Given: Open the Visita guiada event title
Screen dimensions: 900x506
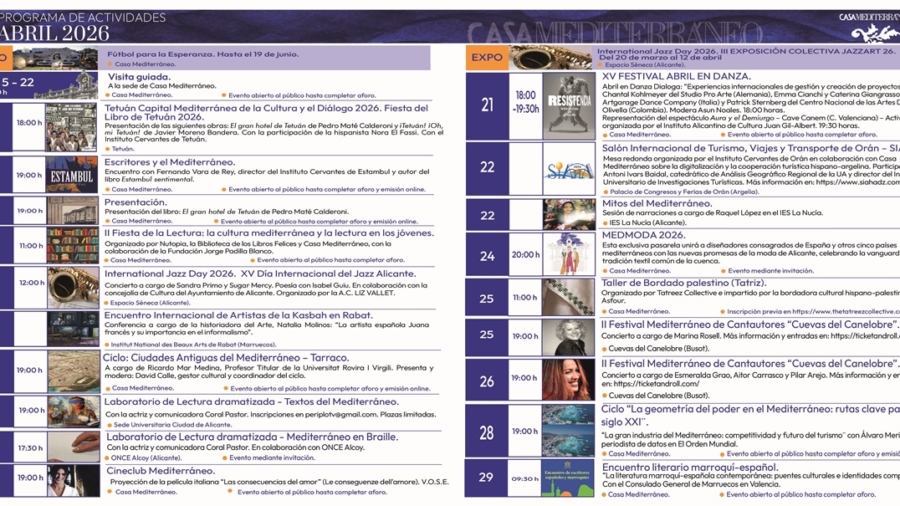Looking at the screenshot, I should click(139, 77).
